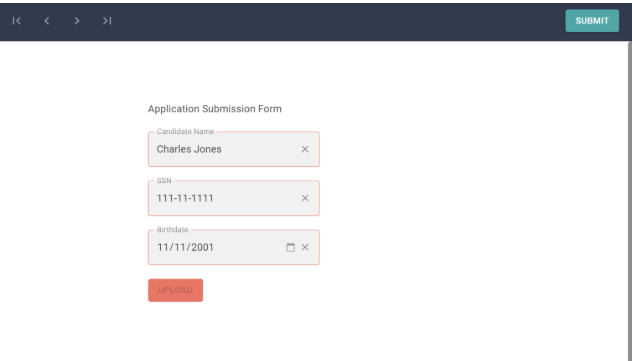This screenshot has width=632, height=361.
Task: Jump to the first page icon
Action: 17,21
